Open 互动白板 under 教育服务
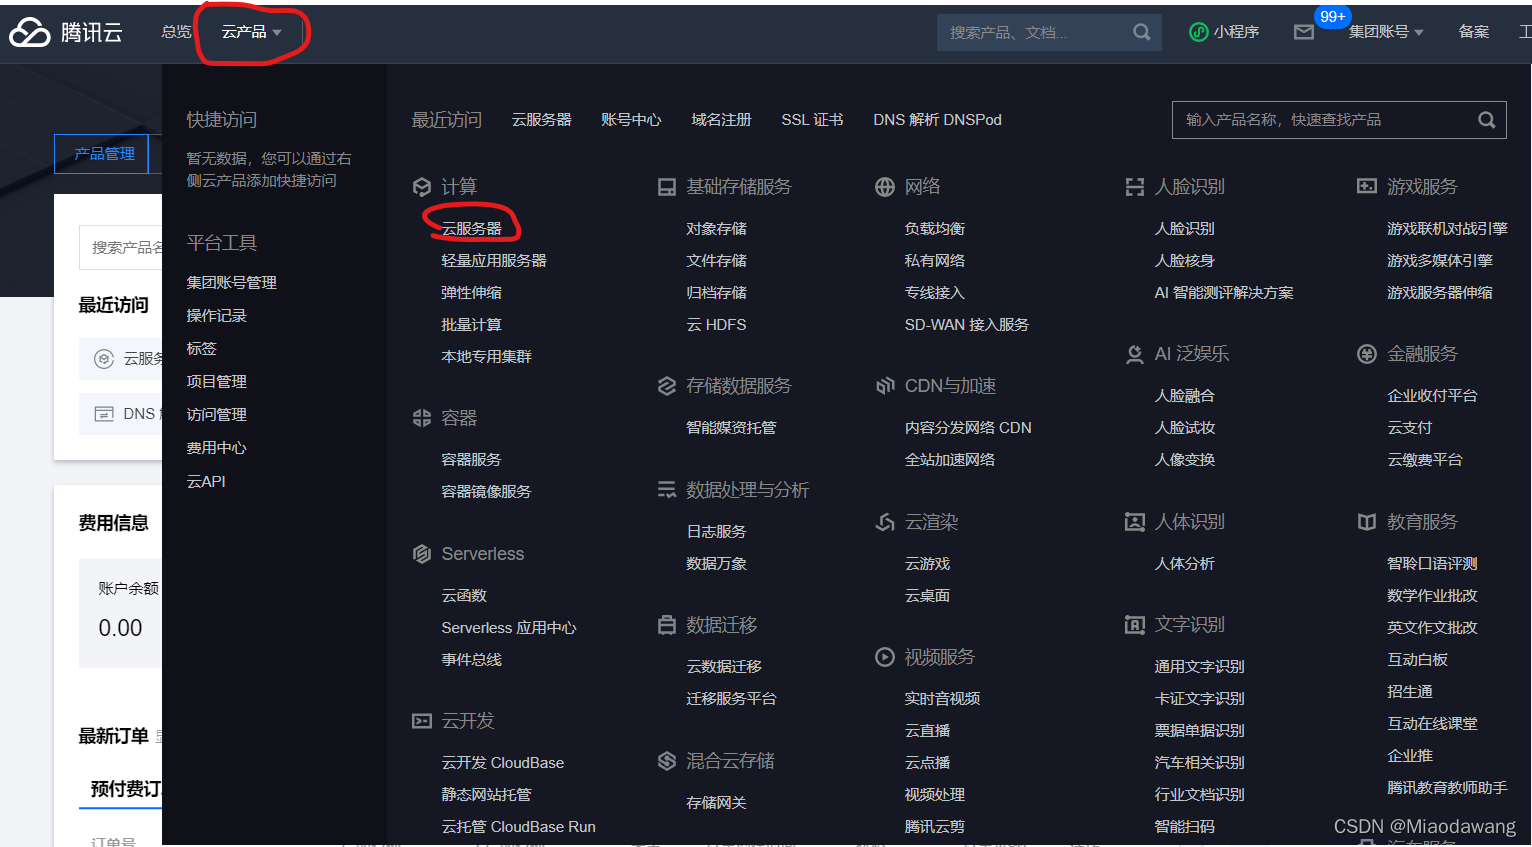 1418,660
